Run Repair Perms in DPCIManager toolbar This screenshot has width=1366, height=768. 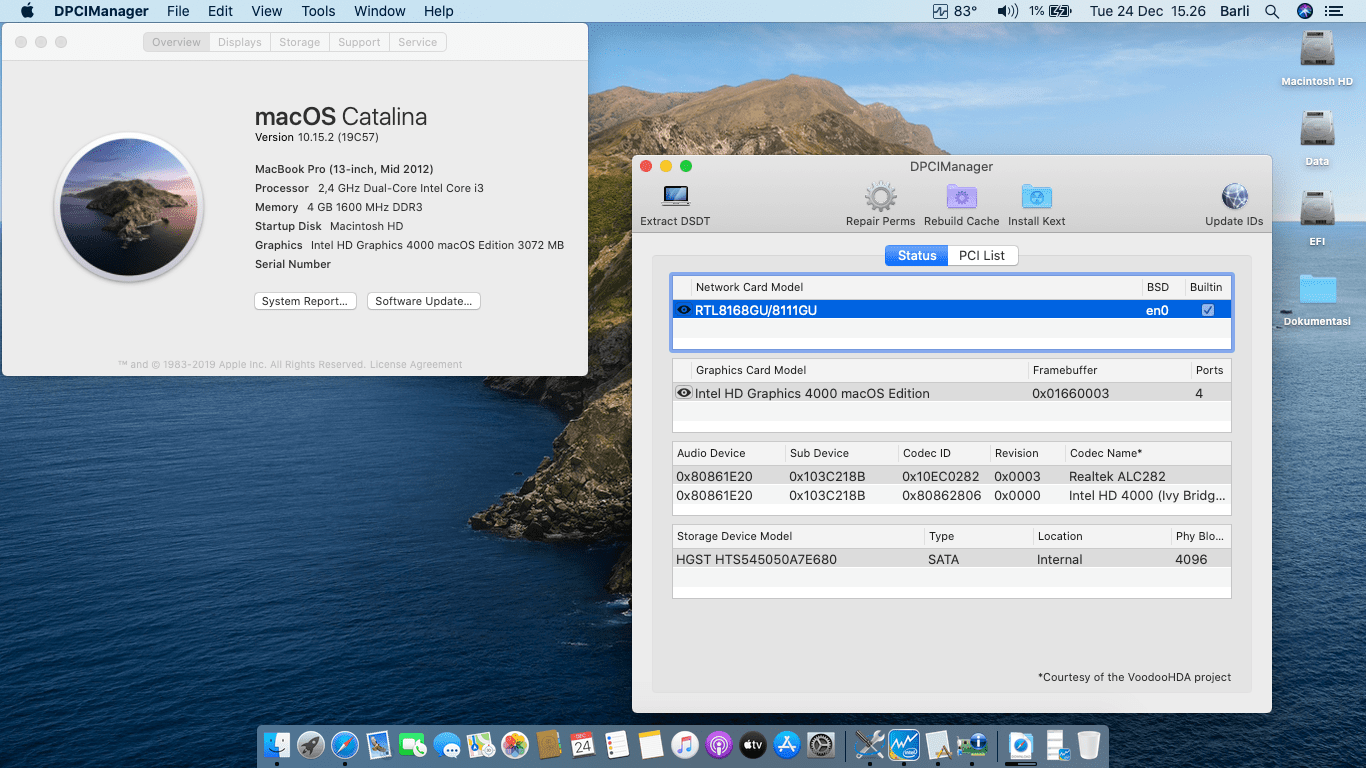[x=880, y=197]
